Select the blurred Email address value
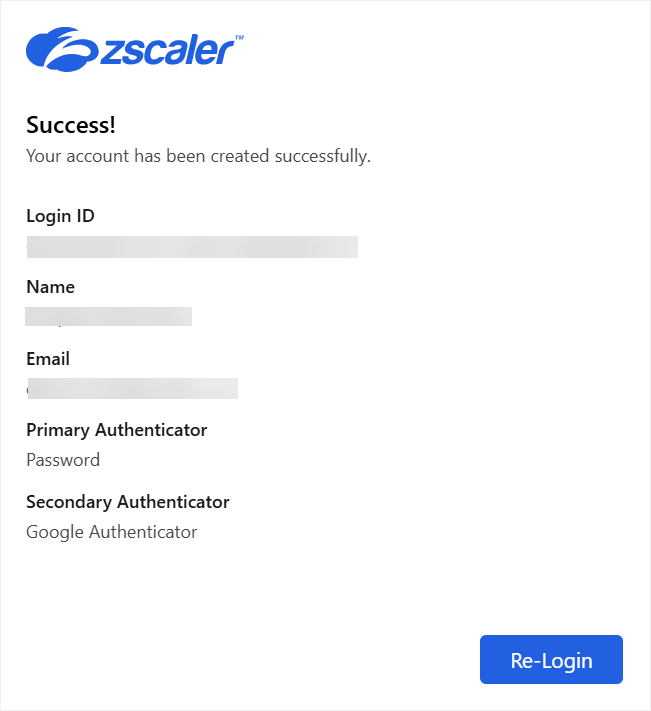Screen dimensions: 651x711 pyautogui.click(x=132, y=388)
